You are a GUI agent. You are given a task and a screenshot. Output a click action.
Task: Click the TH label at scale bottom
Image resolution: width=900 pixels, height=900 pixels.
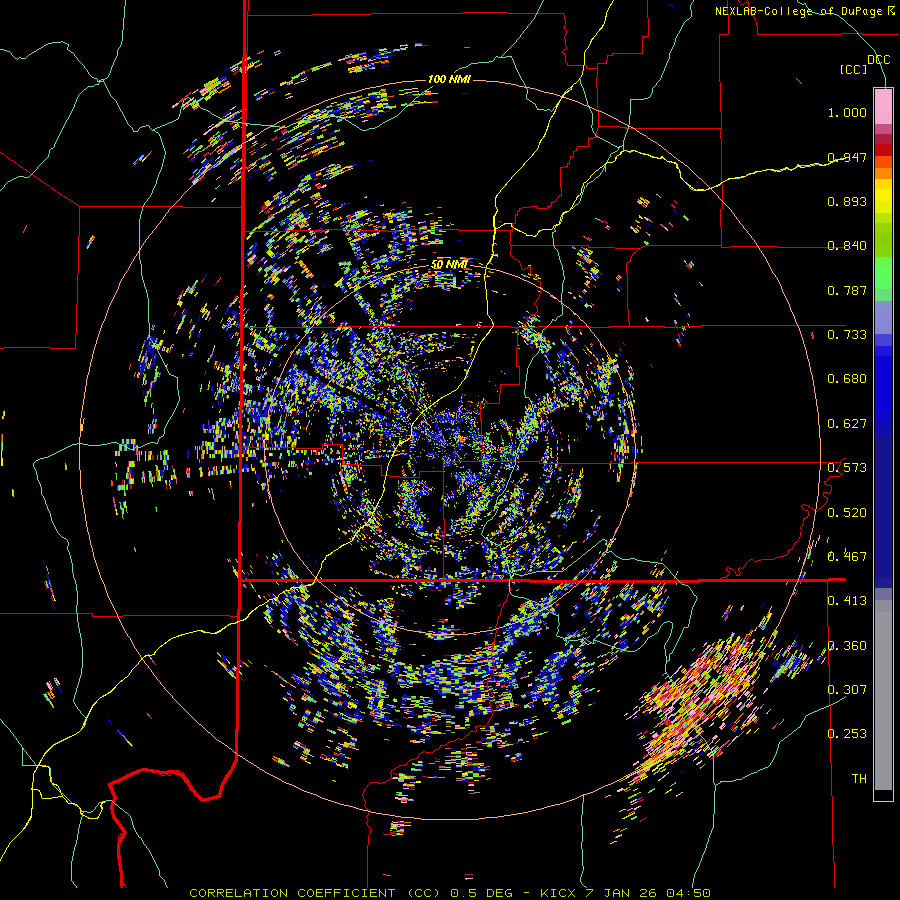coord(859,779)
